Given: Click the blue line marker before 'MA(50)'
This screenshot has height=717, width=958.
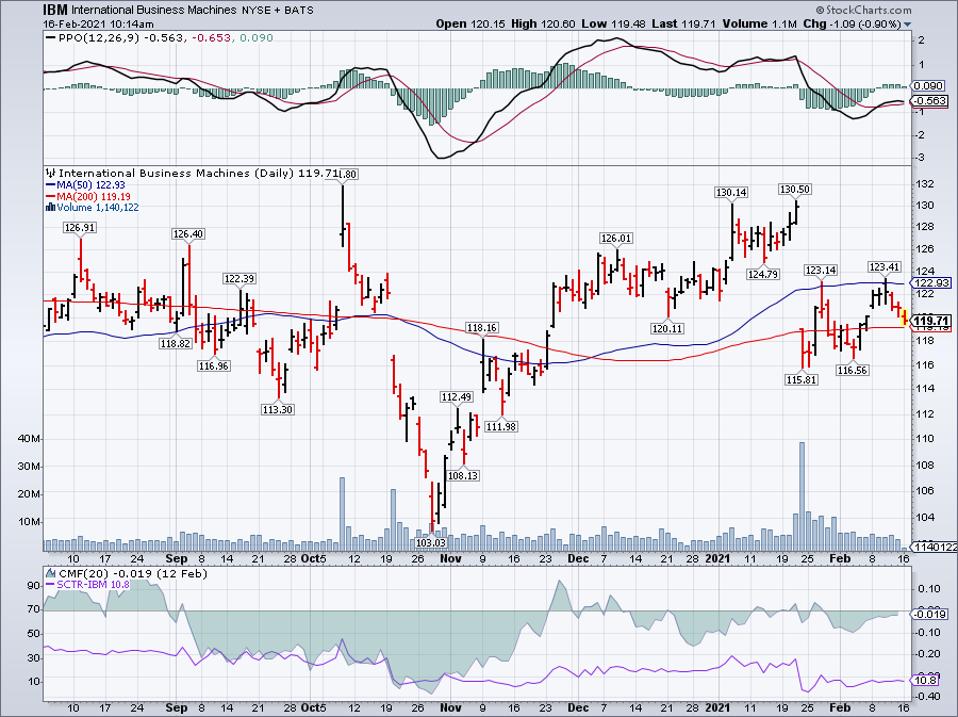Looking at the screenshot, I should click(51, 185).
